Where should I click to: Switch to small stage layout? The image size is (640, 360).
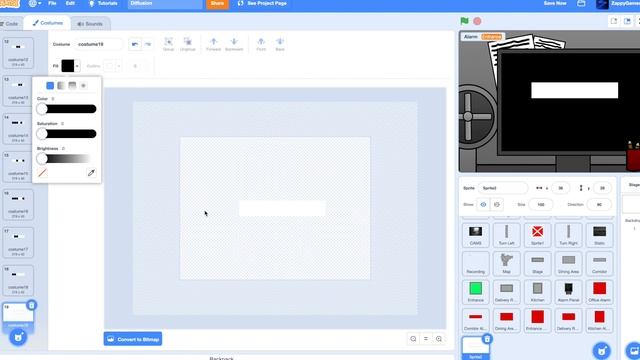[x=614, y=21]
